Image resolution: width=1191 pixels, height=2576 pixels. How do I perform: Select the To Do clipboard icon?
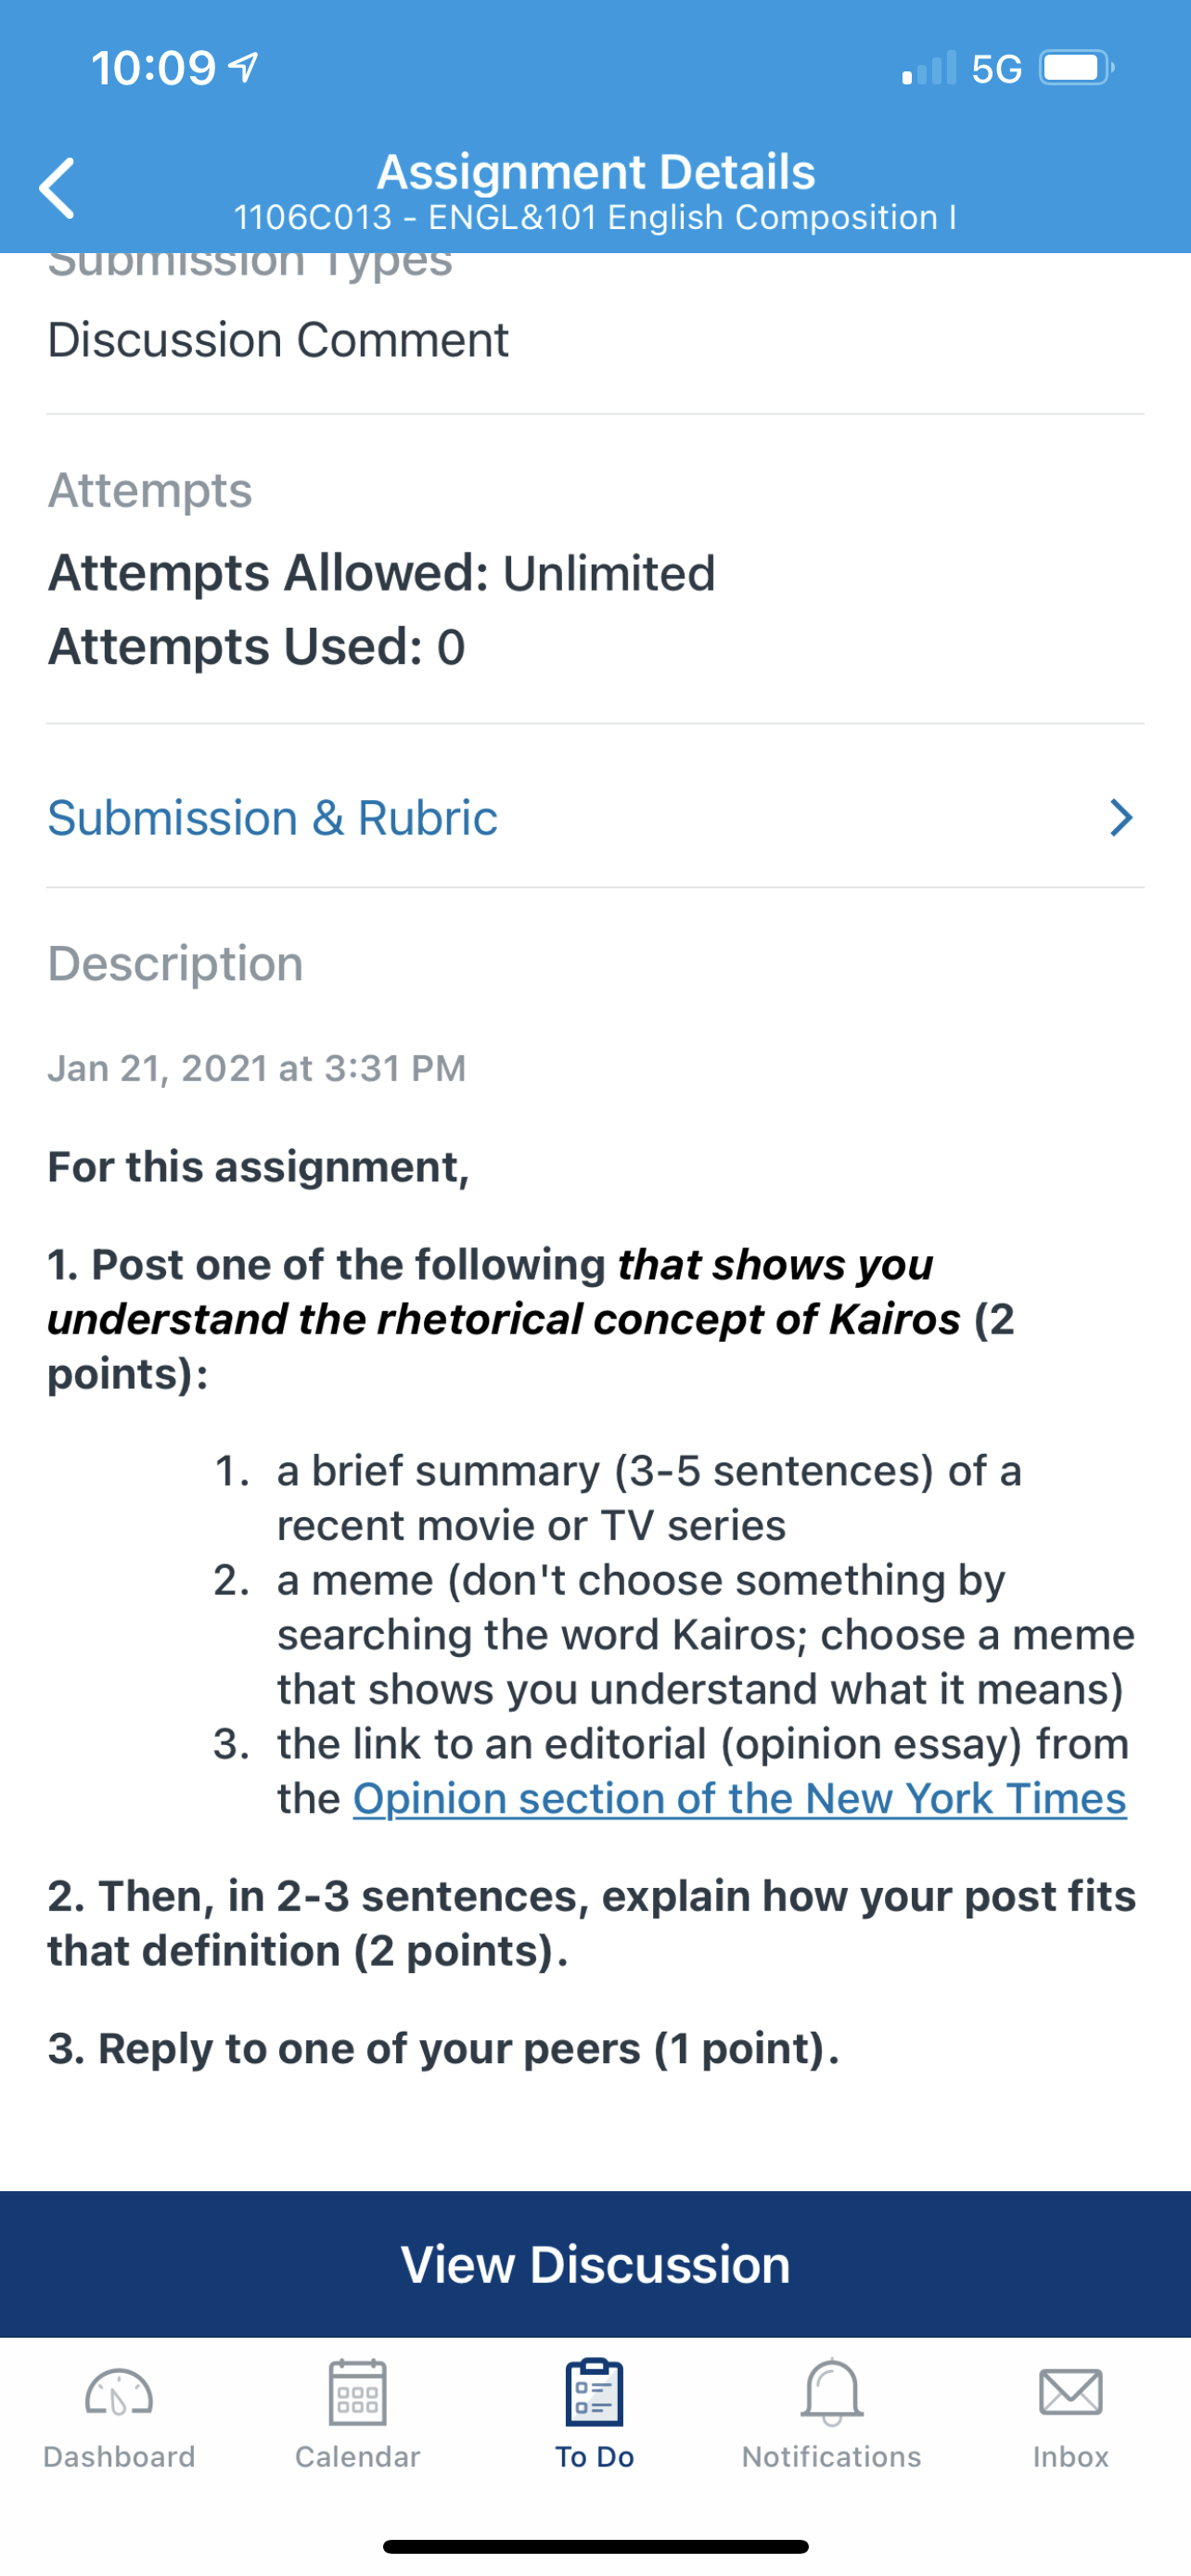click(595, 2393)
